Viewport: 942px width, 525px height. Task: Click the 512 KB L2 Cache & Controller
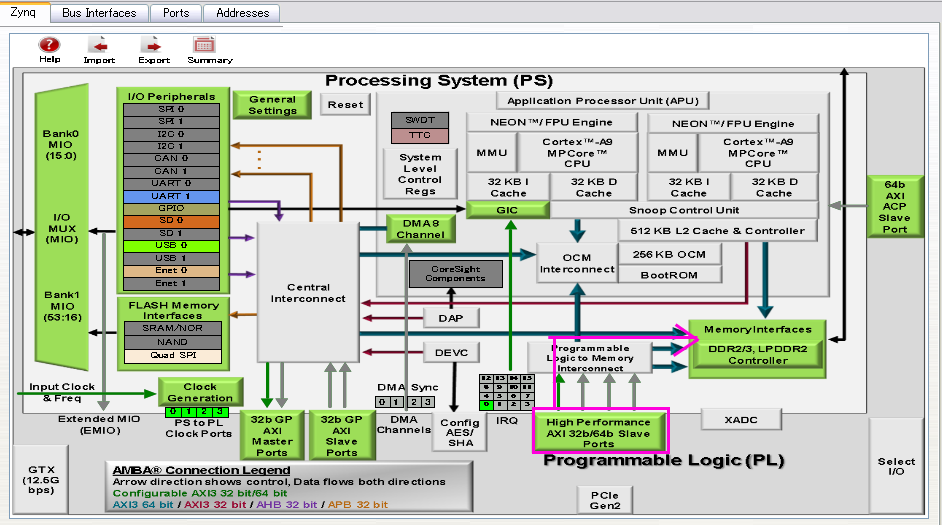(717, 231)
